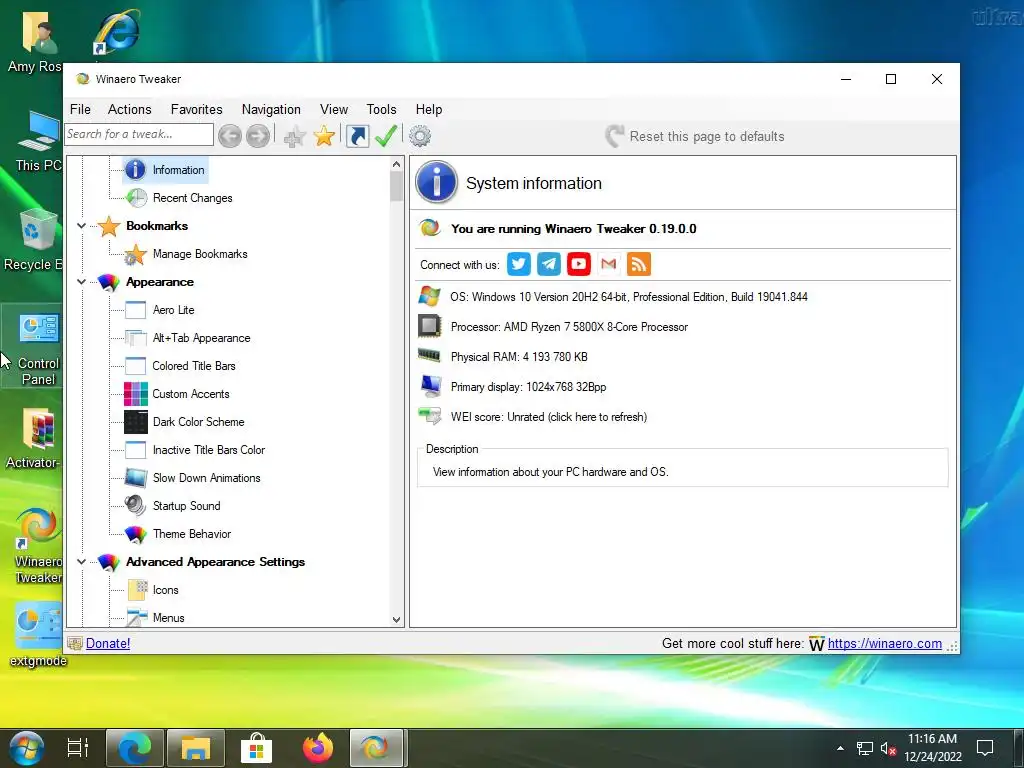Open the Tools menu
The height and width of the screenshot is (768, 1024).
click(381, 110)
